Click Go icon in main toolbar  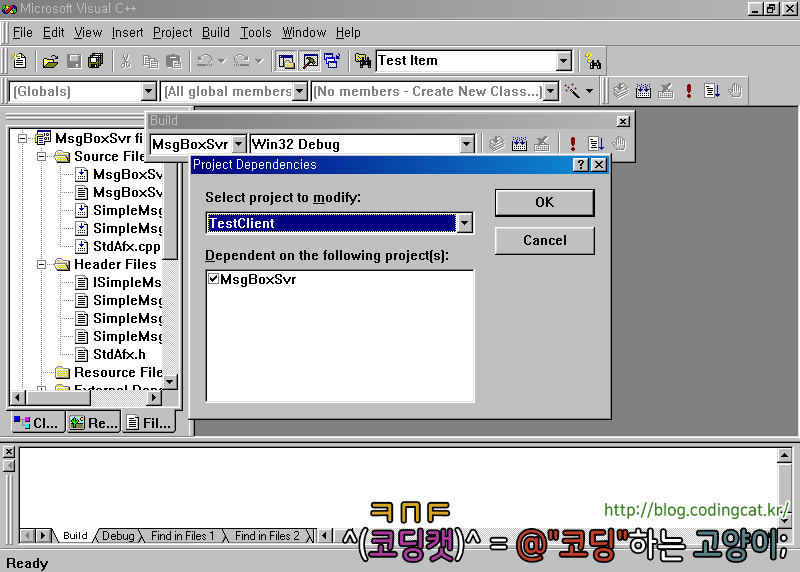tap(712, 91)
